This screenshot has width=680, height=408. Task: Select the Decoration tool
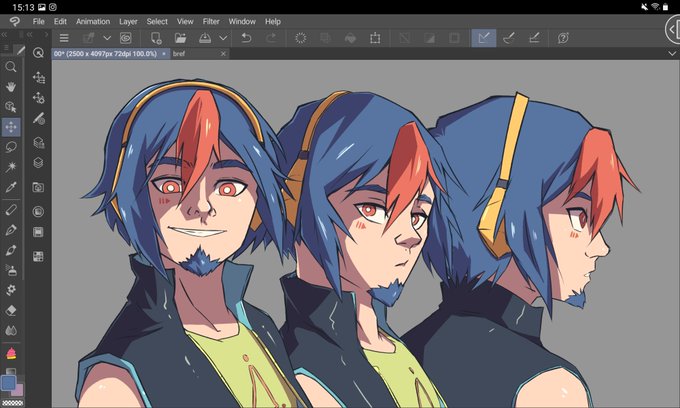pyautogui.click(x=11, y=290)
